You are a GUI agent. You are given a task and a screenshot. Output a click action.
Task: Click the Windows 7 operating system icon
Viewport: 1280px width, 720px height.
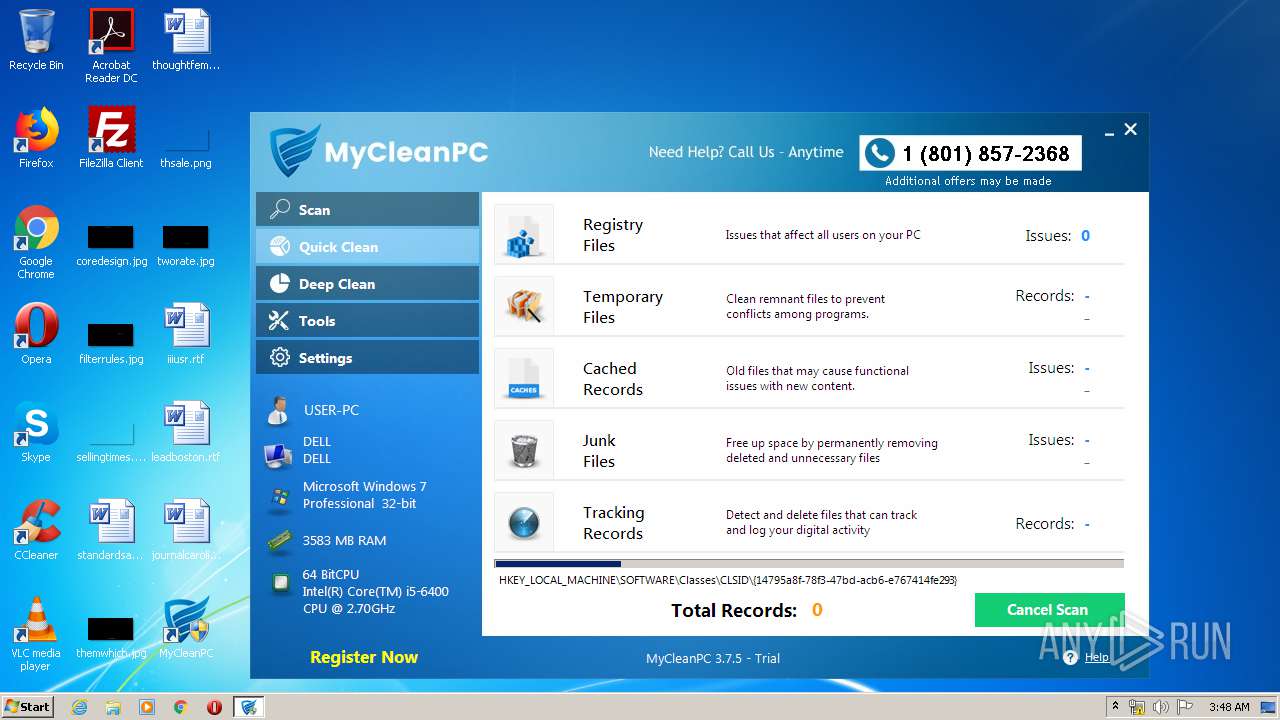tap(279, 497)
